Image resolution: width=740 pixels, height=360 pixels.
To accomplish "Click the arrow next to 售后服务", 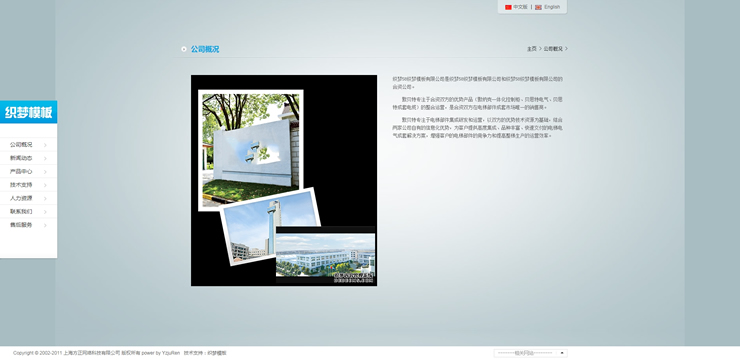I will point(45,225).
